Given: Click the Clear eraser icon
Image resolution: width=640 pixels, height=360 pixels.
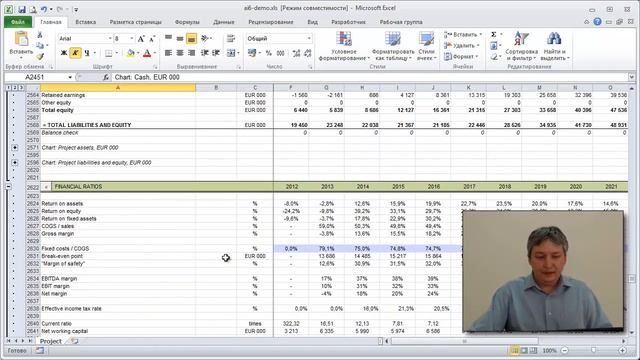Looking at the screenshot, I should [493, 57].
